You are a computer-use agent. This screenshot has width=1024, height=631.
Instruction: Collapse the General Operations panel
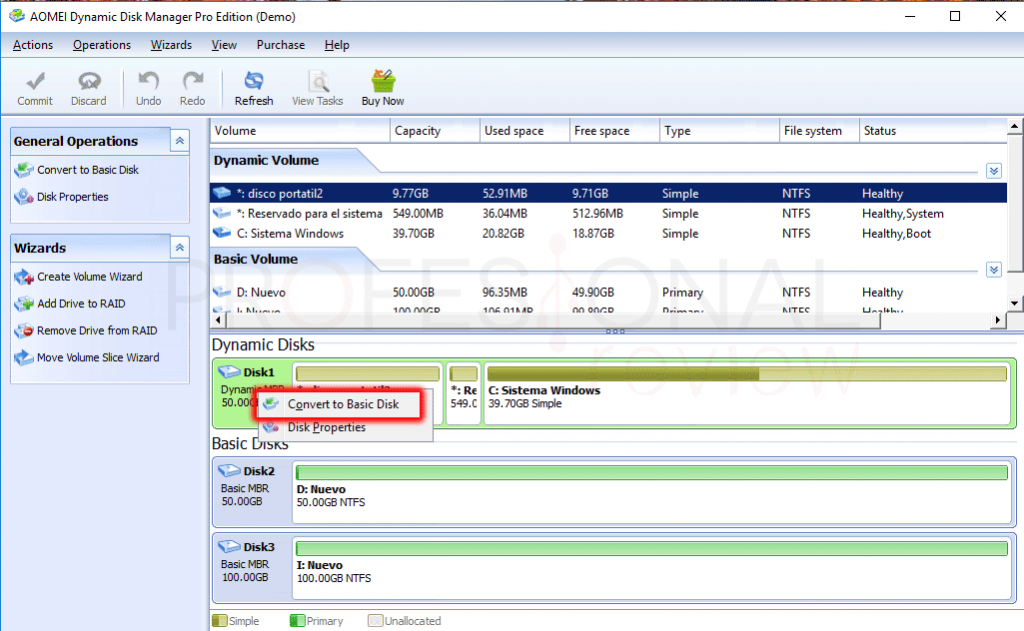pos(180,140)
